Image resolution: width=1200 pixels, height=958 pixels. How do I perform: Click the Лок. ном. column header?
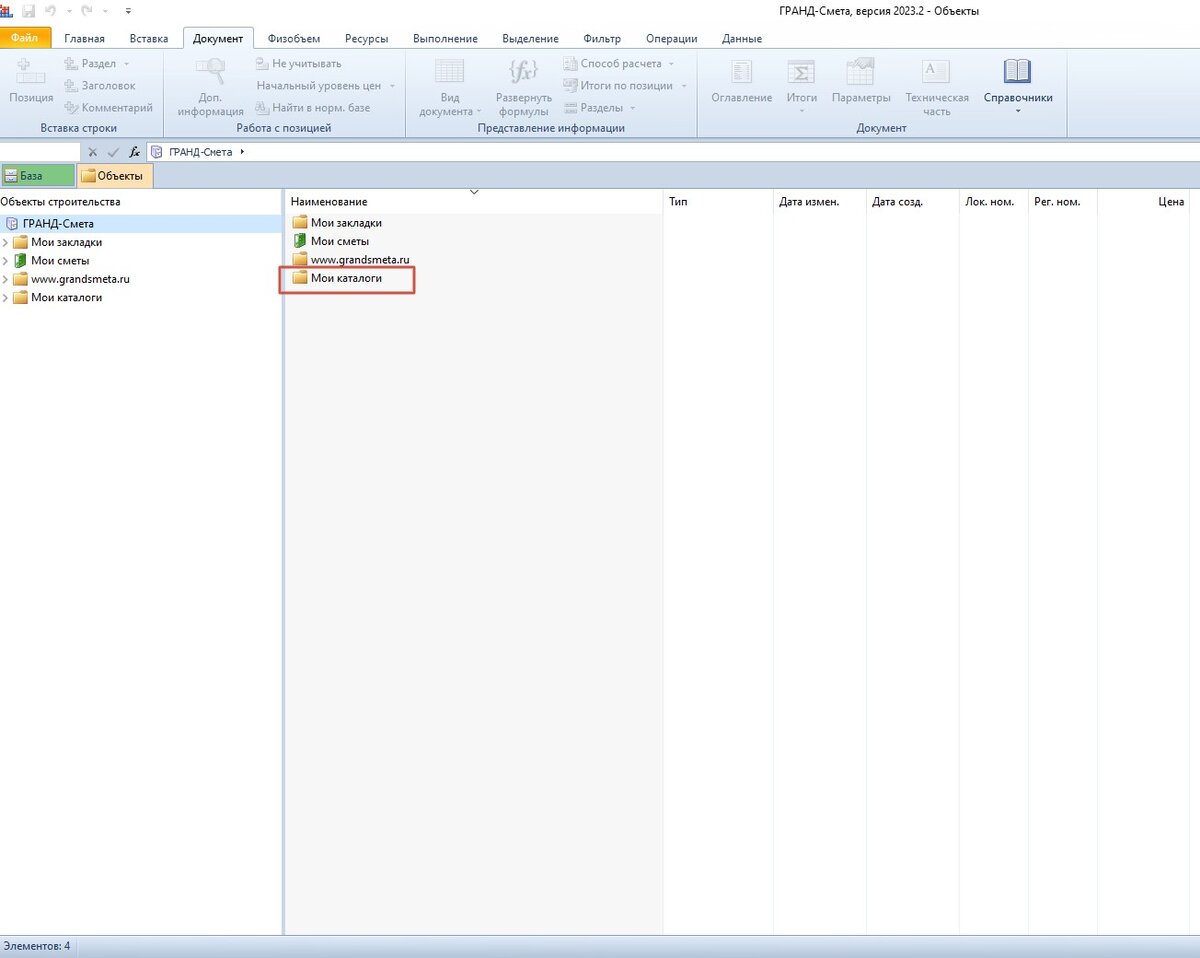(x=993, y=202)
